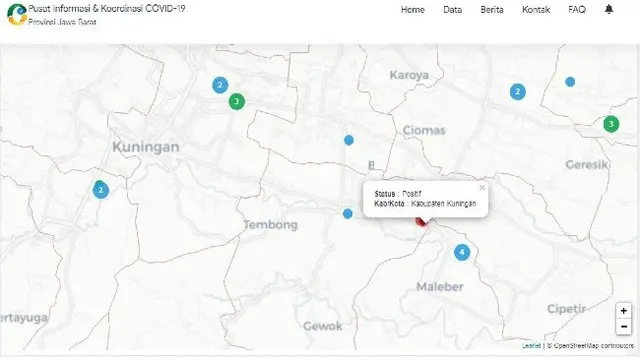Click the red positive case marker
This screenshot has width=640, height=360.
coord(422,221)
